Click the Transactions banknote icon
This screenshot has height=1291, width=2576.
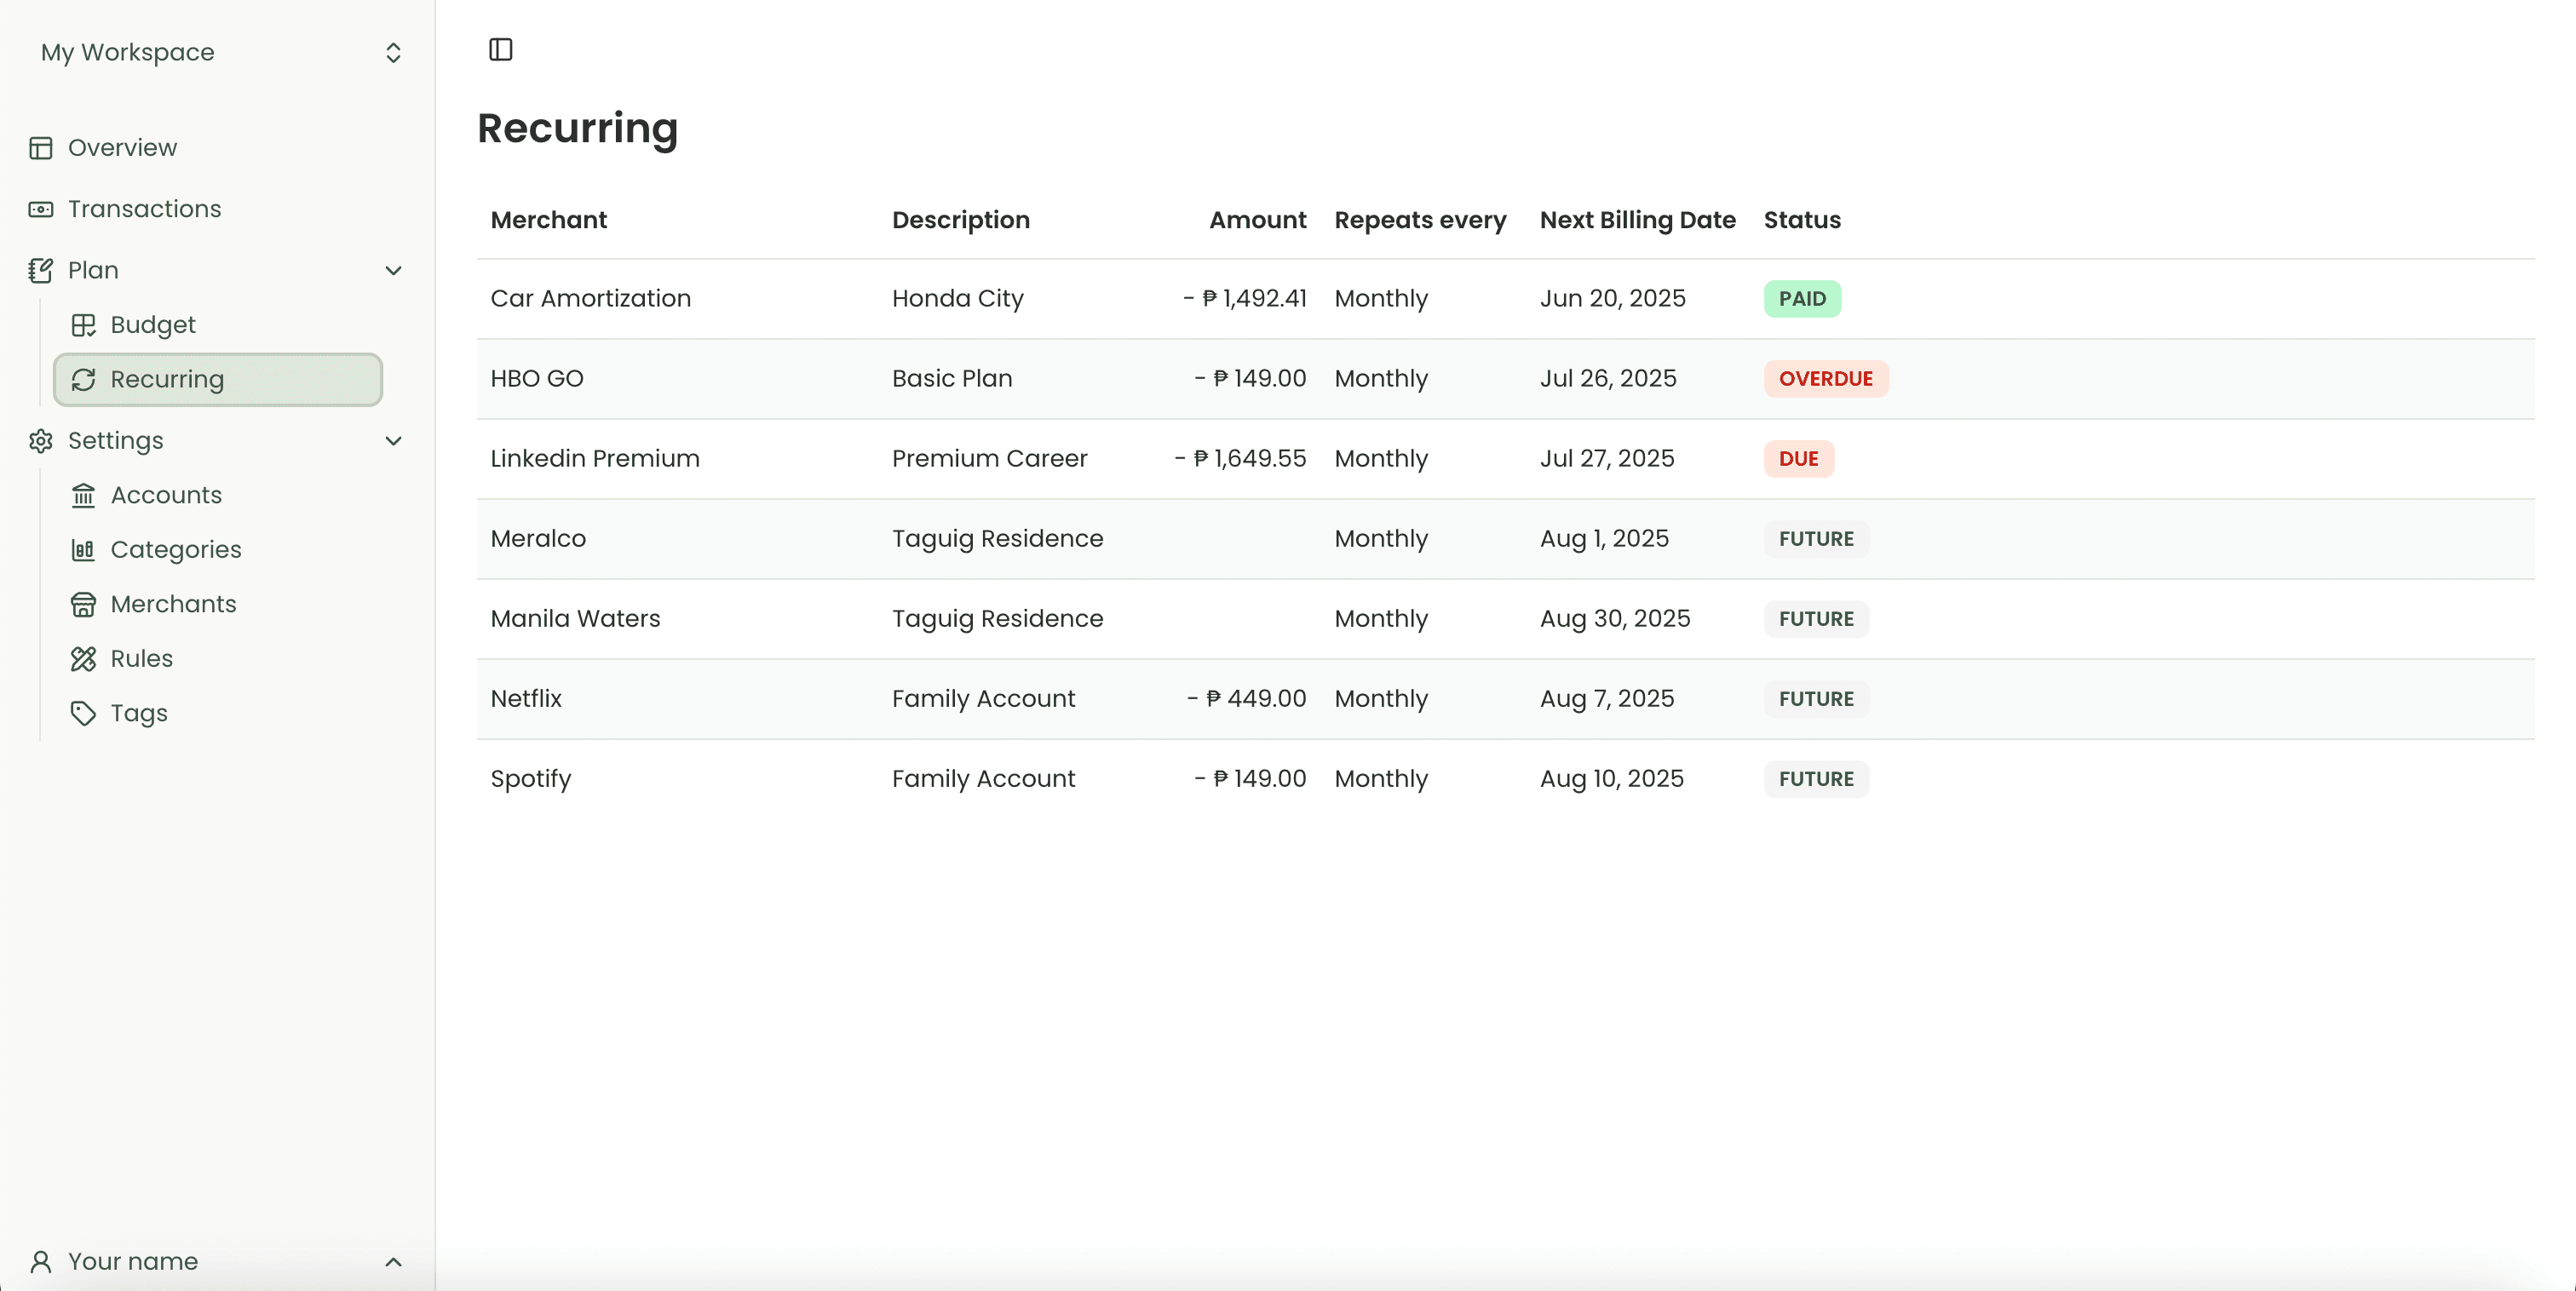click(41, 209)
